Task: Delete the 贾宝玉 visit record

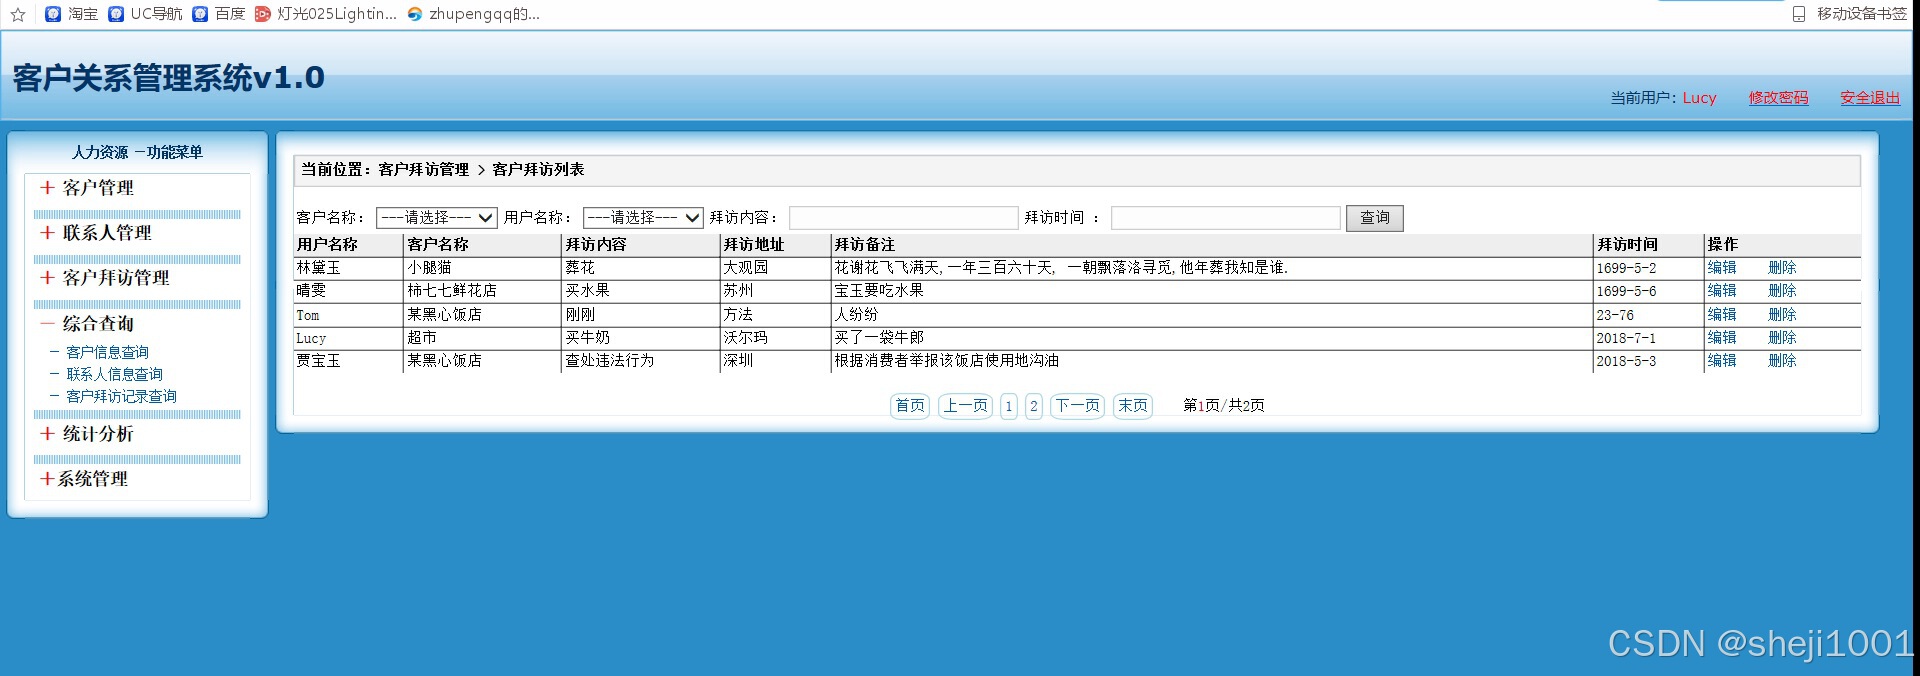Action: point(1782,361)
